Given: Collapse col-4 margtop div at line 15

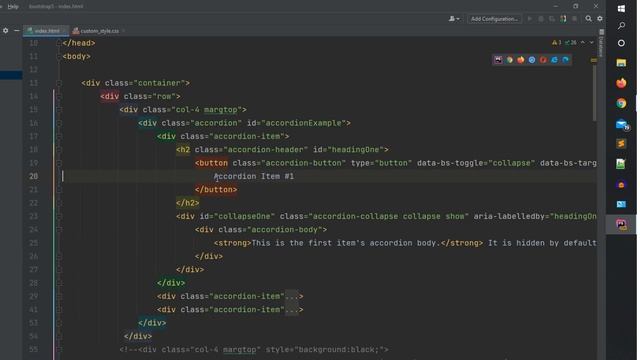Looking at the screenshot, I should point(59,110).
